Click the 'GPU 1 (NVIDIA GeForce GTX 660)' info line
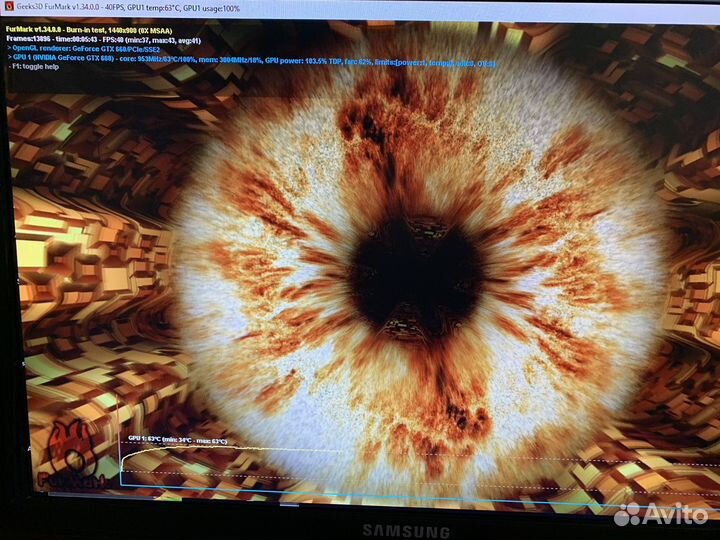This screenshot has height=540, width=720. click(x=252, y=60)
